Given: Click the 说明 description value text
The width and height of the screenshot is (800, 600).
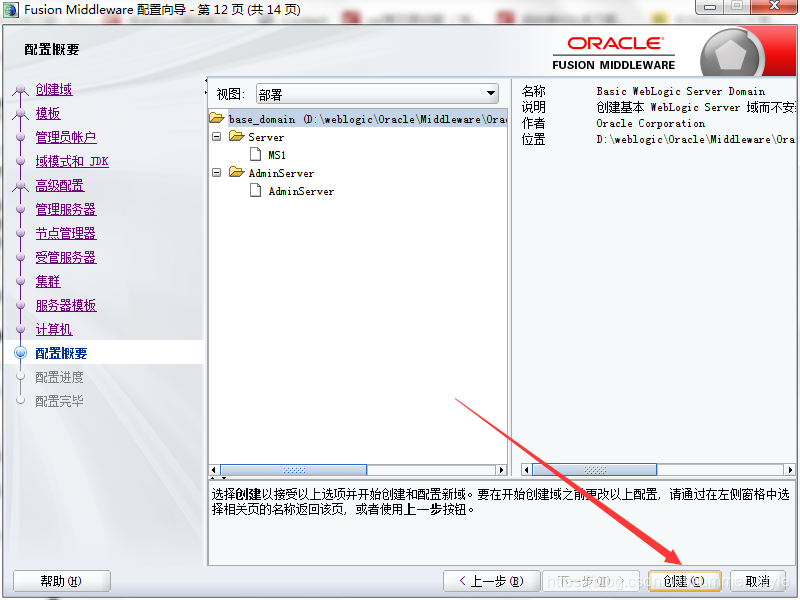Looking at the screenshot, I should [x=695, y=107].
